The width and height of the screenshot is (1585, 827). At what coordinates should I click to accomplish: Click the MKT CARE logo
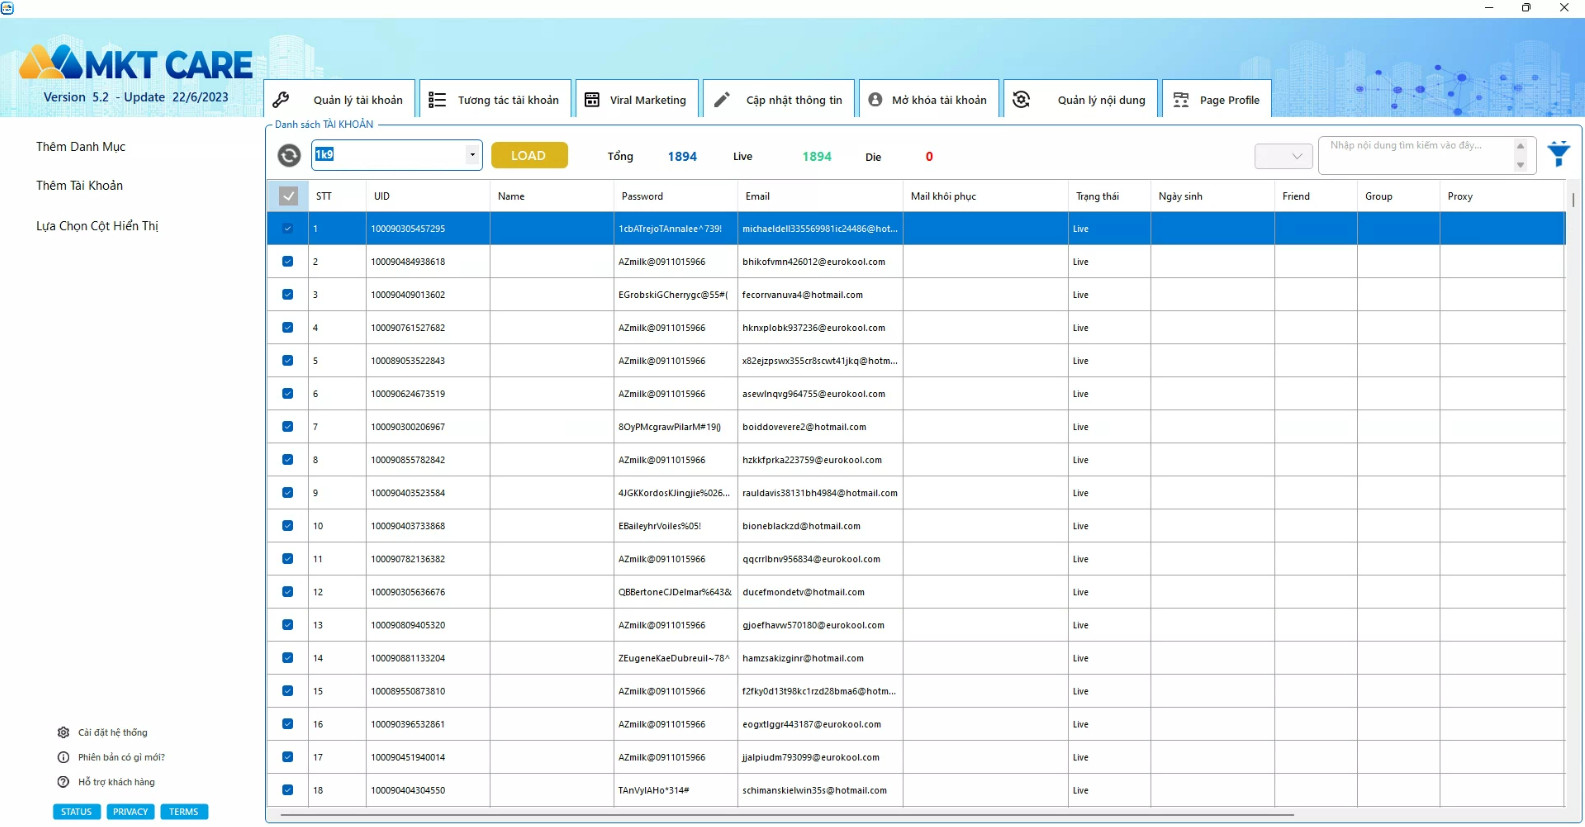point(136,64)
